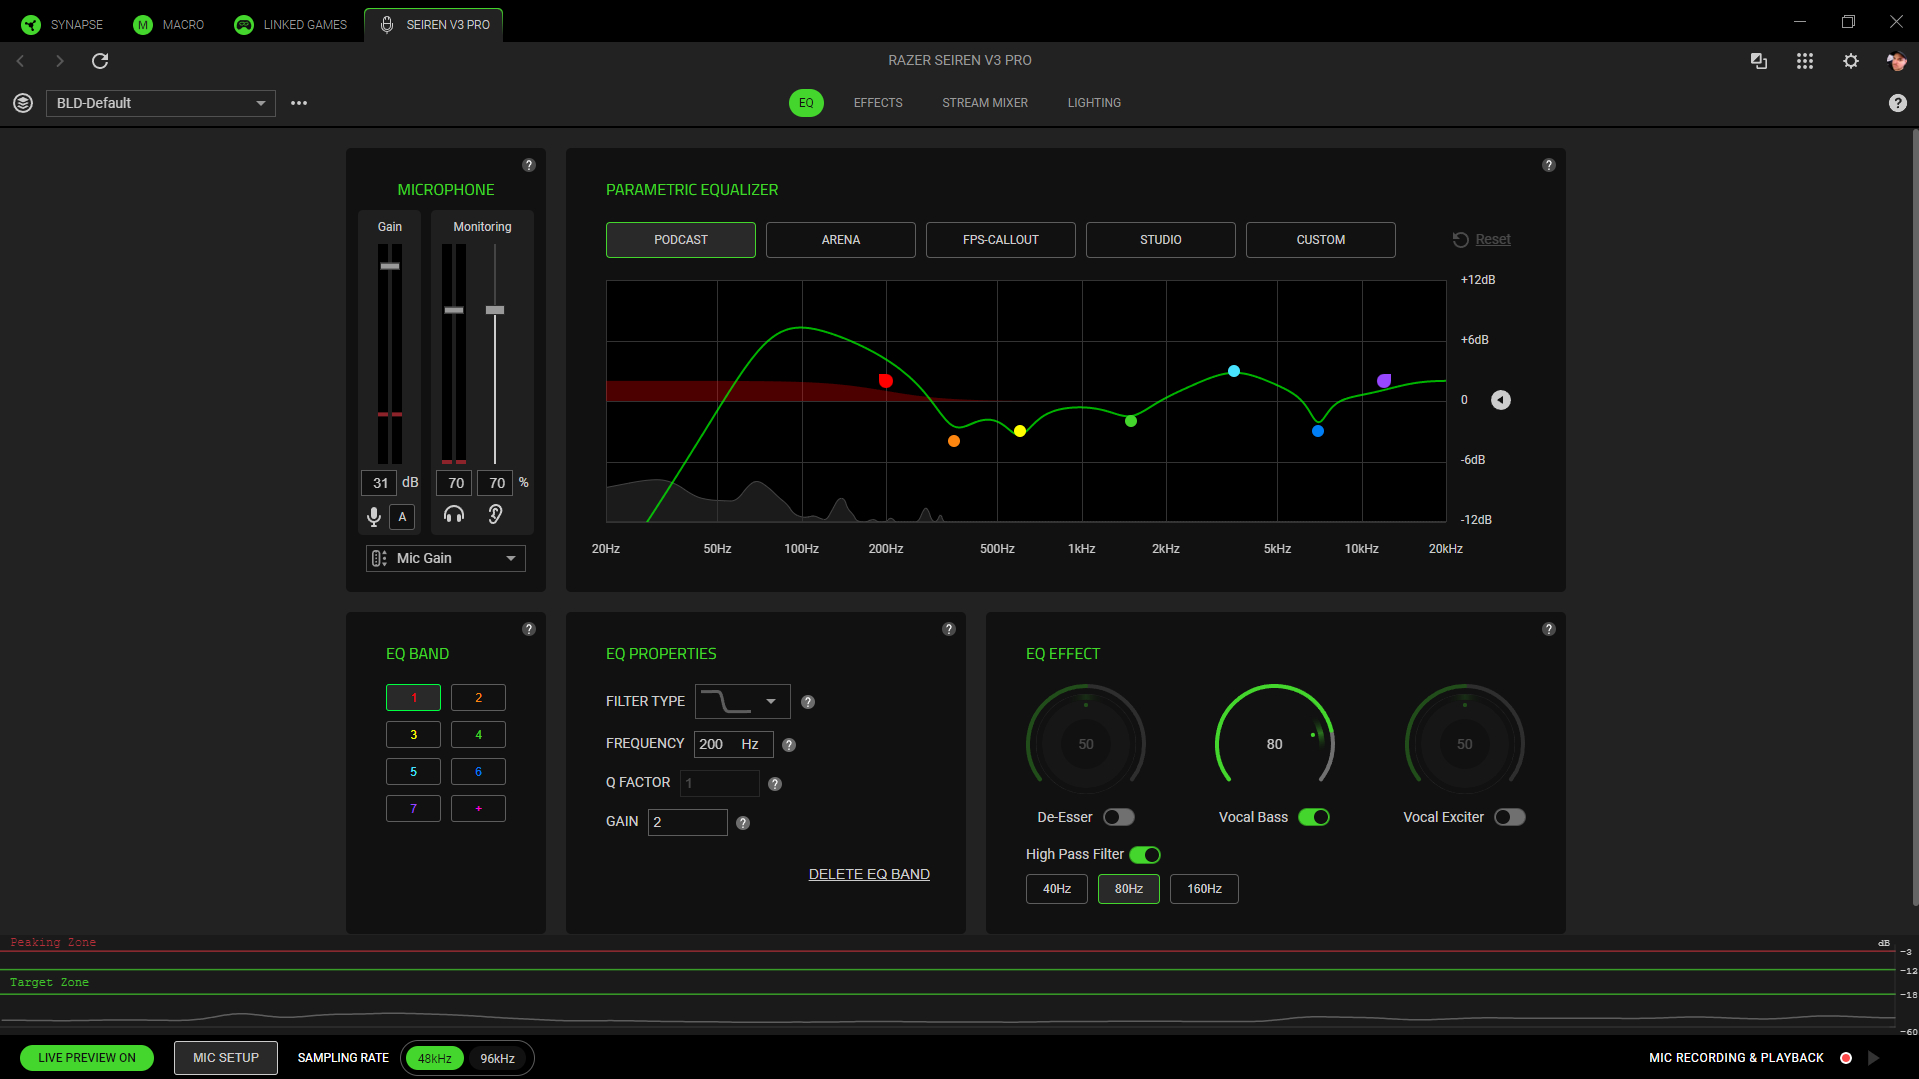The image size is (1919, 1079).
Task: Open the three-dot profile options menu
Action: tap(299, 103)
